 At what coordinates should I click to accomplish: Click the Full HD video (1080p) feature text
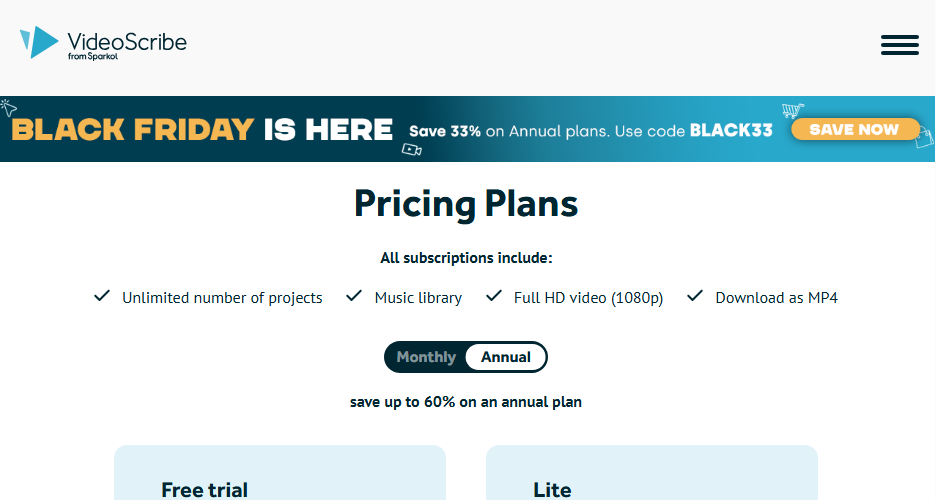[x=588, y=298]
